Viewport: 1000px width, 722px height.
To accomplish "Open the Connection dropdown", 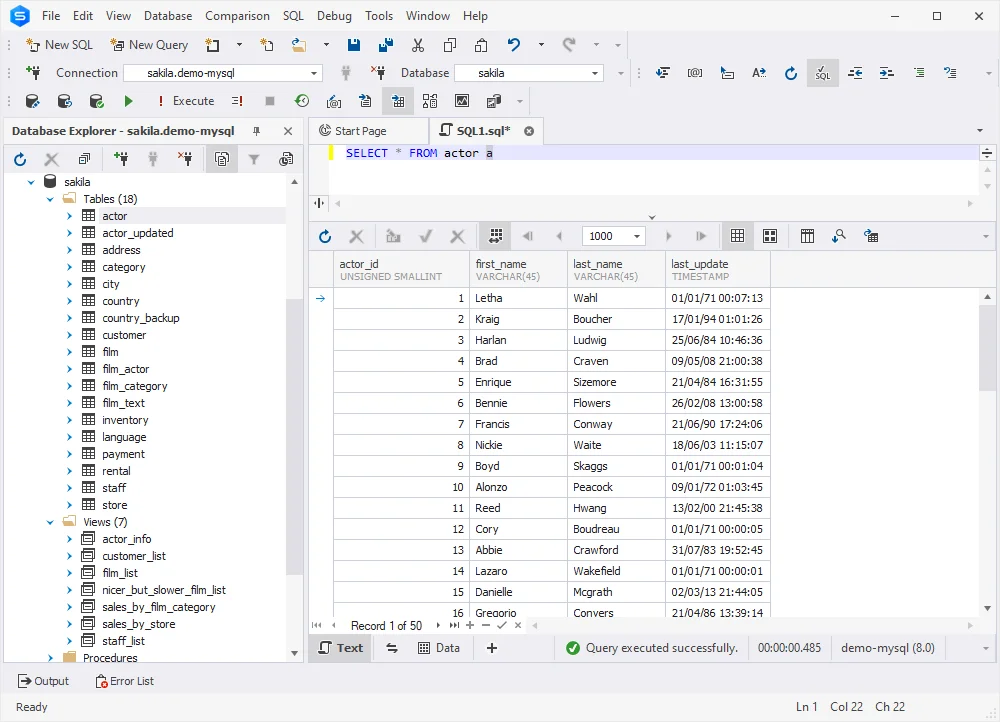I will coord(314,73).
